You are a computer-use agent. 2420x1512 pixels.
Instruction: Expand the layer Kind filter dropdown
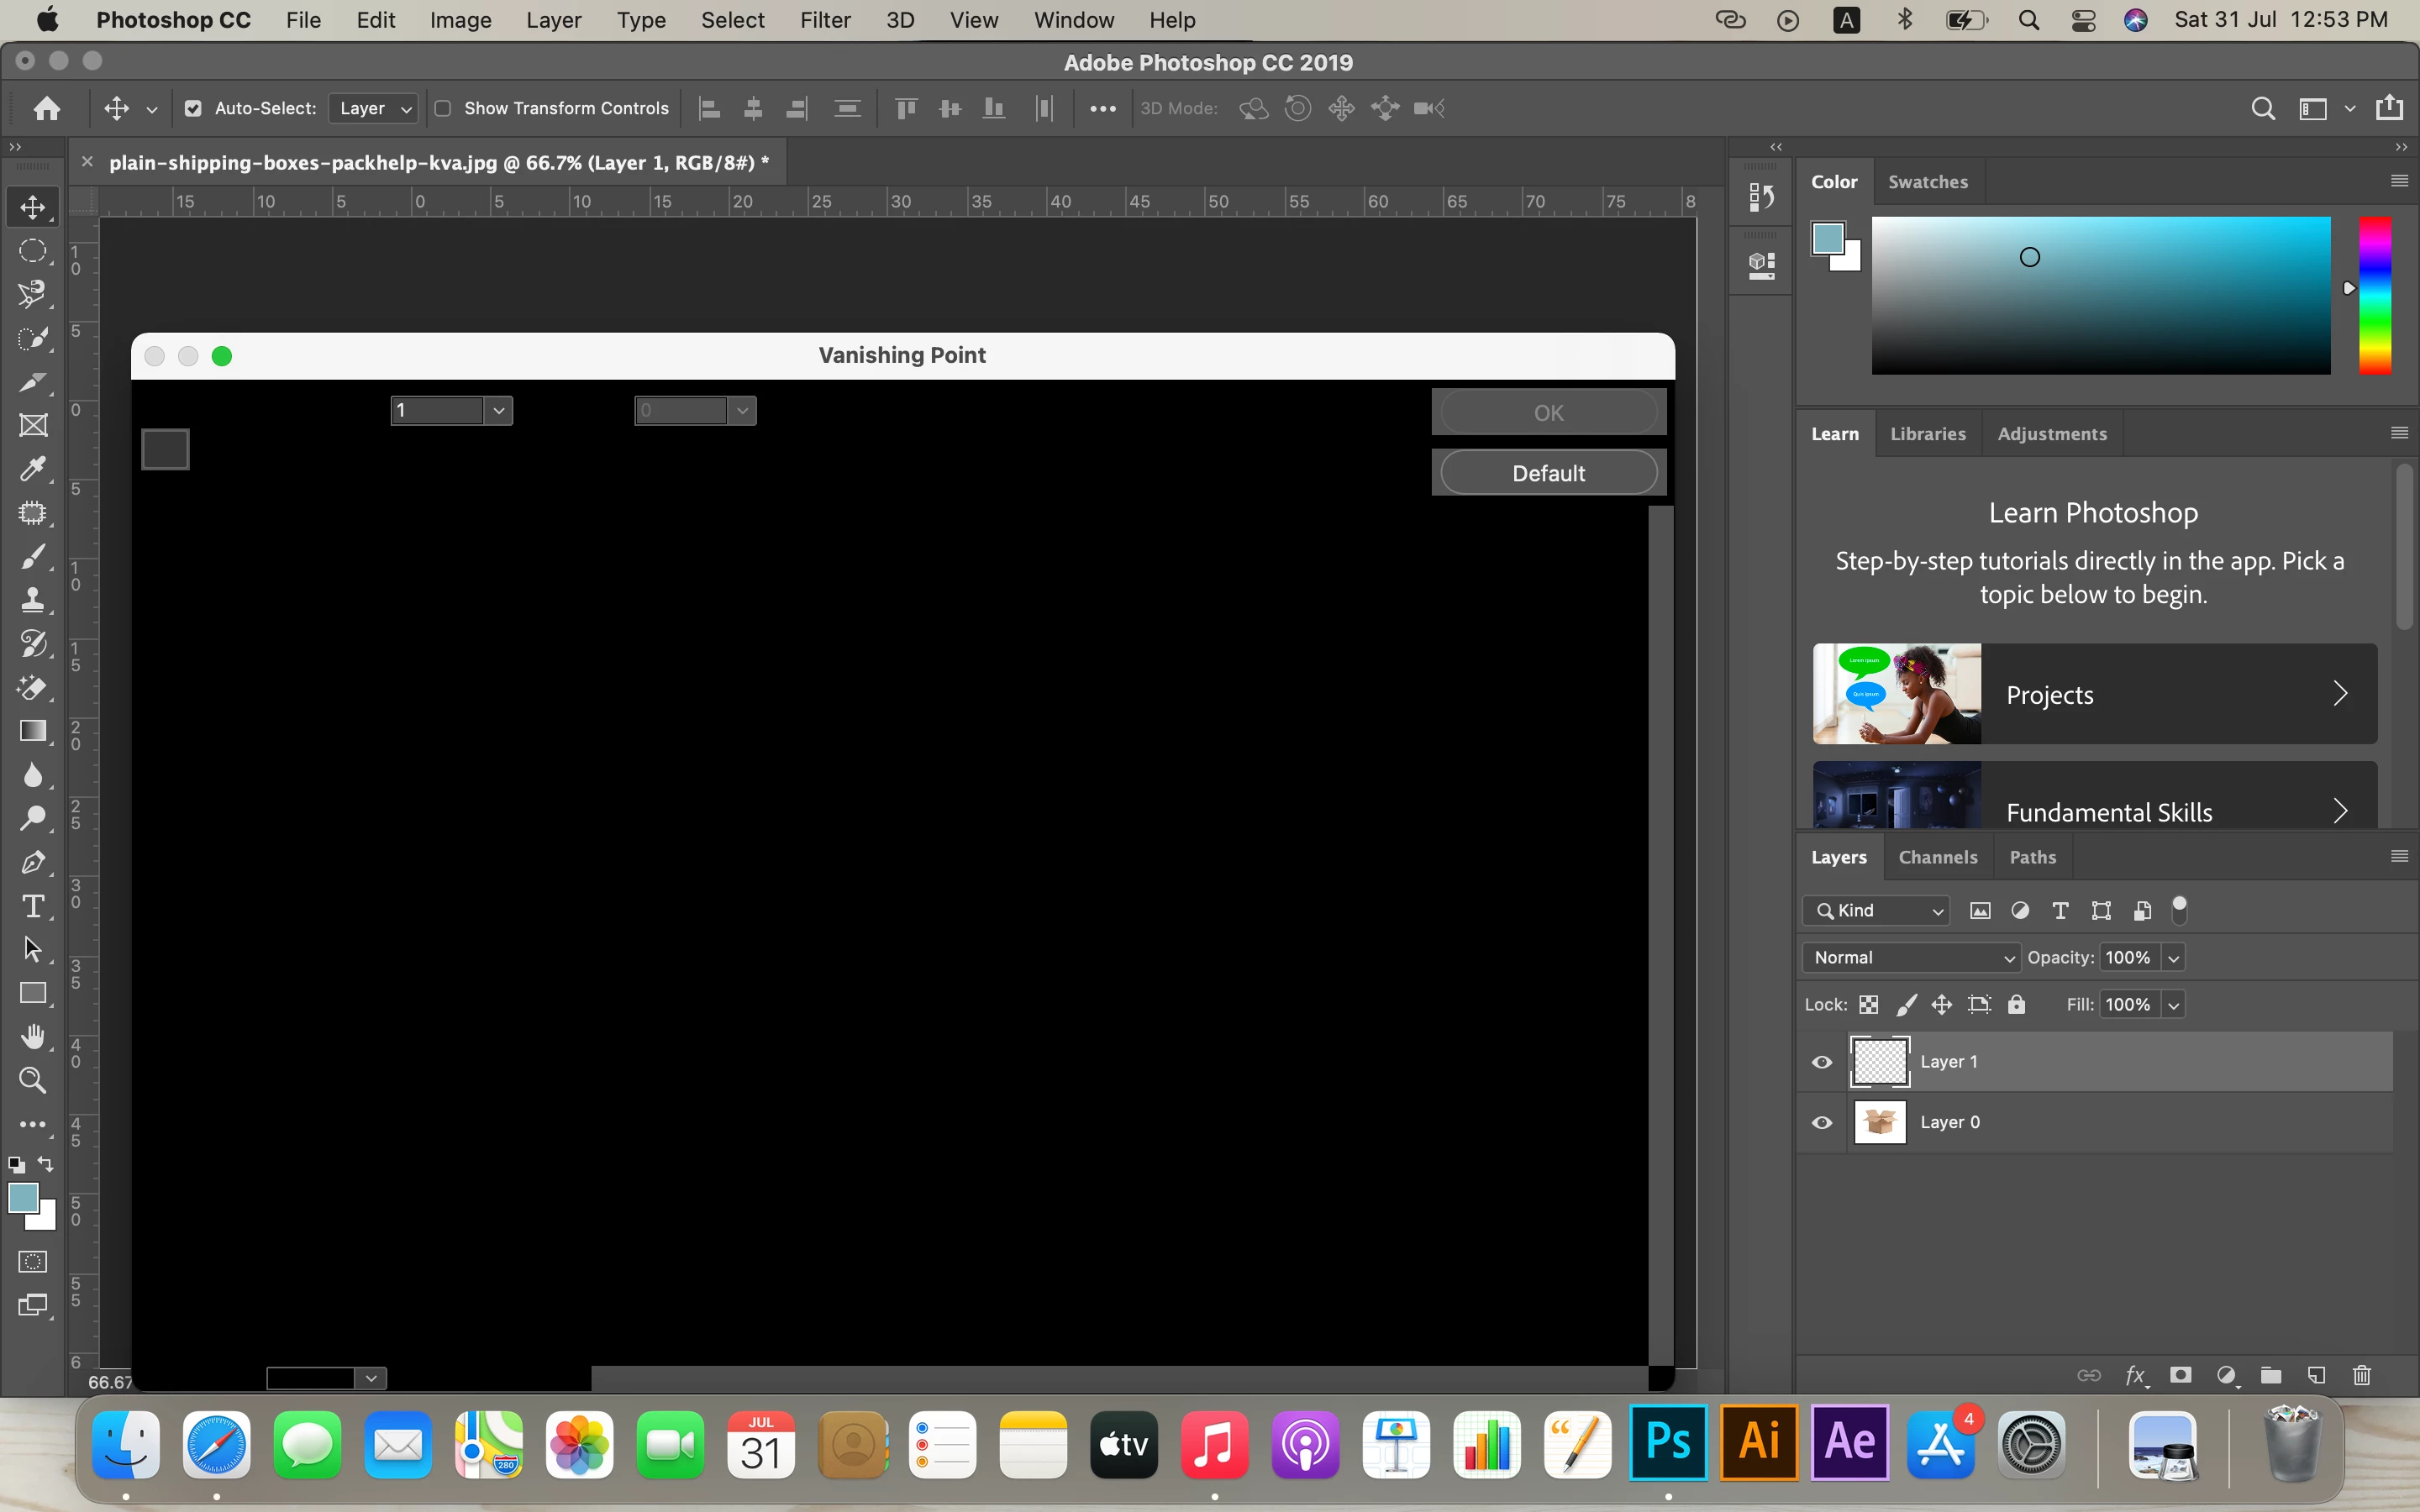point(1877,910)
